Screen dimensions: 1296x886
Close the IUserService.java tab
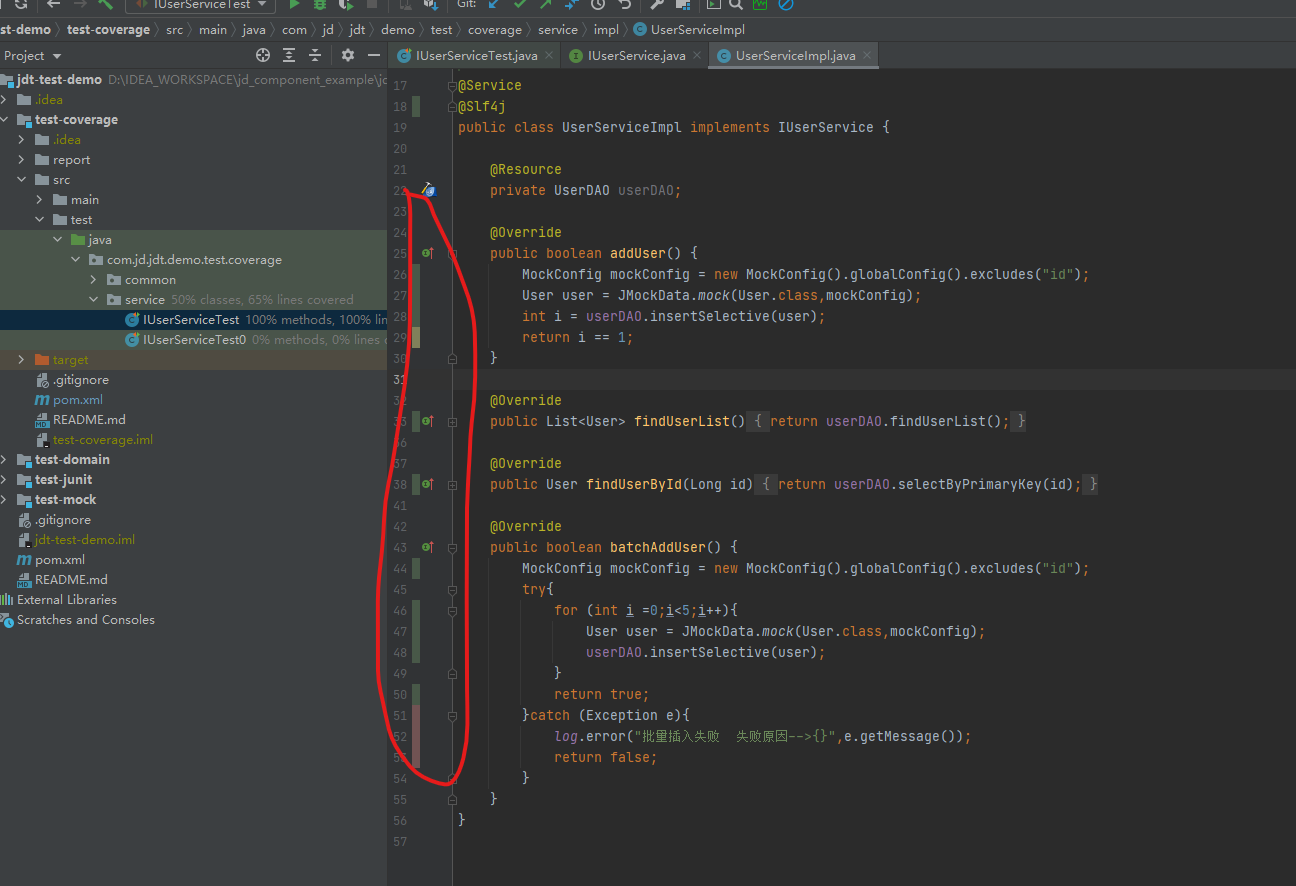(x=697, y=56)
